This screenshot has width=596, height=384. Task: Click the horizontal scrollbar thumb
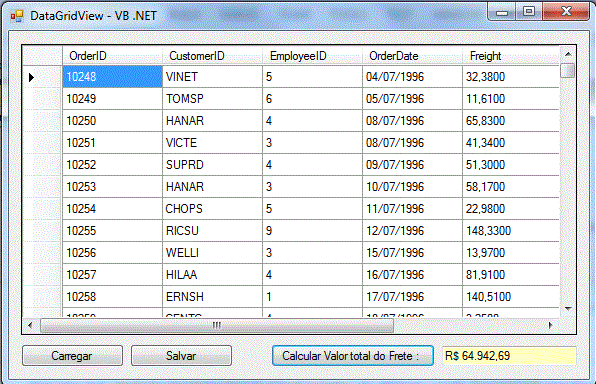click(x=217, y=325)
